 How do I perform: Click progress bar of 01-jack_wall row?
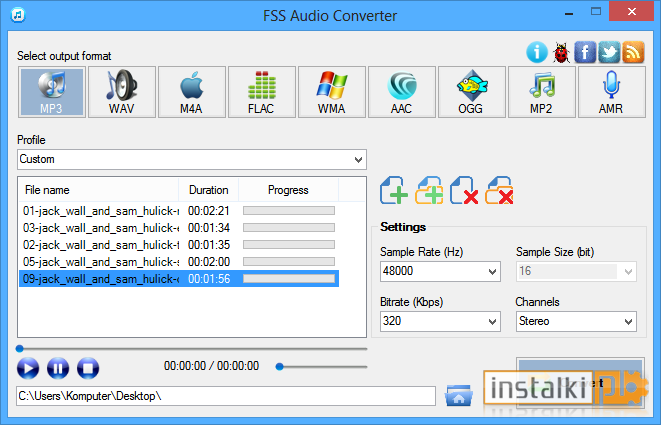click(x=289, y=210)
